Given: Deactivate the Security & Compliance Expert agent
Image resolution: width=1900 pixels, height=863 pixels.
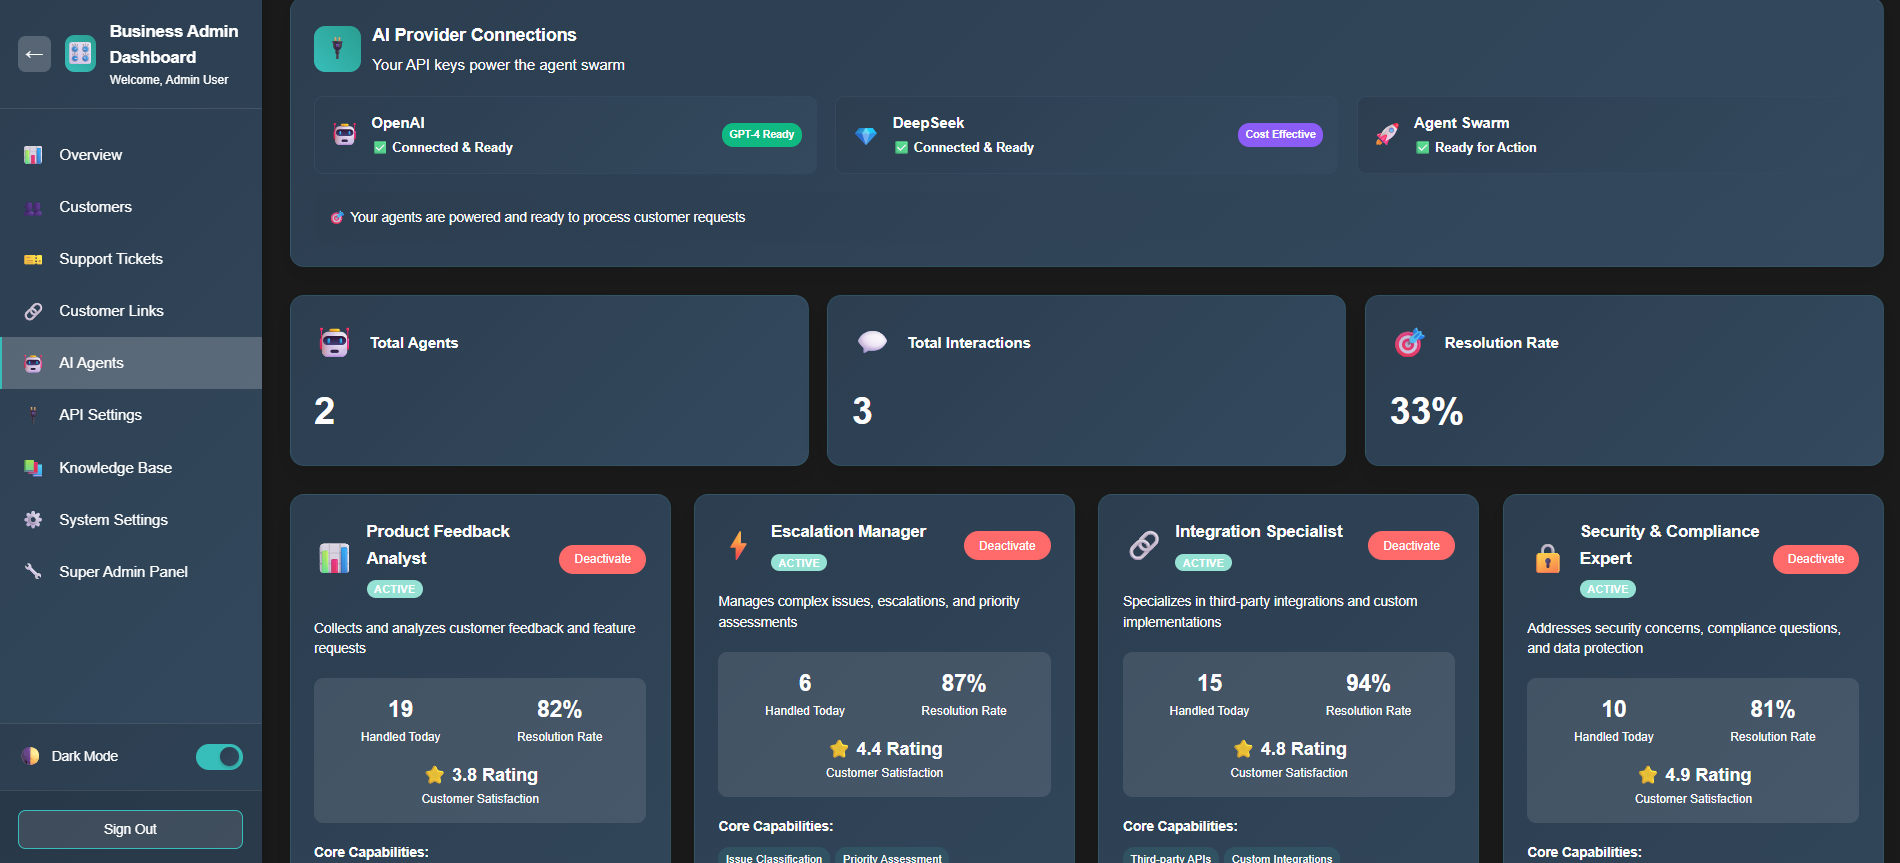Looking at the screenshot, I should 1814,559.
